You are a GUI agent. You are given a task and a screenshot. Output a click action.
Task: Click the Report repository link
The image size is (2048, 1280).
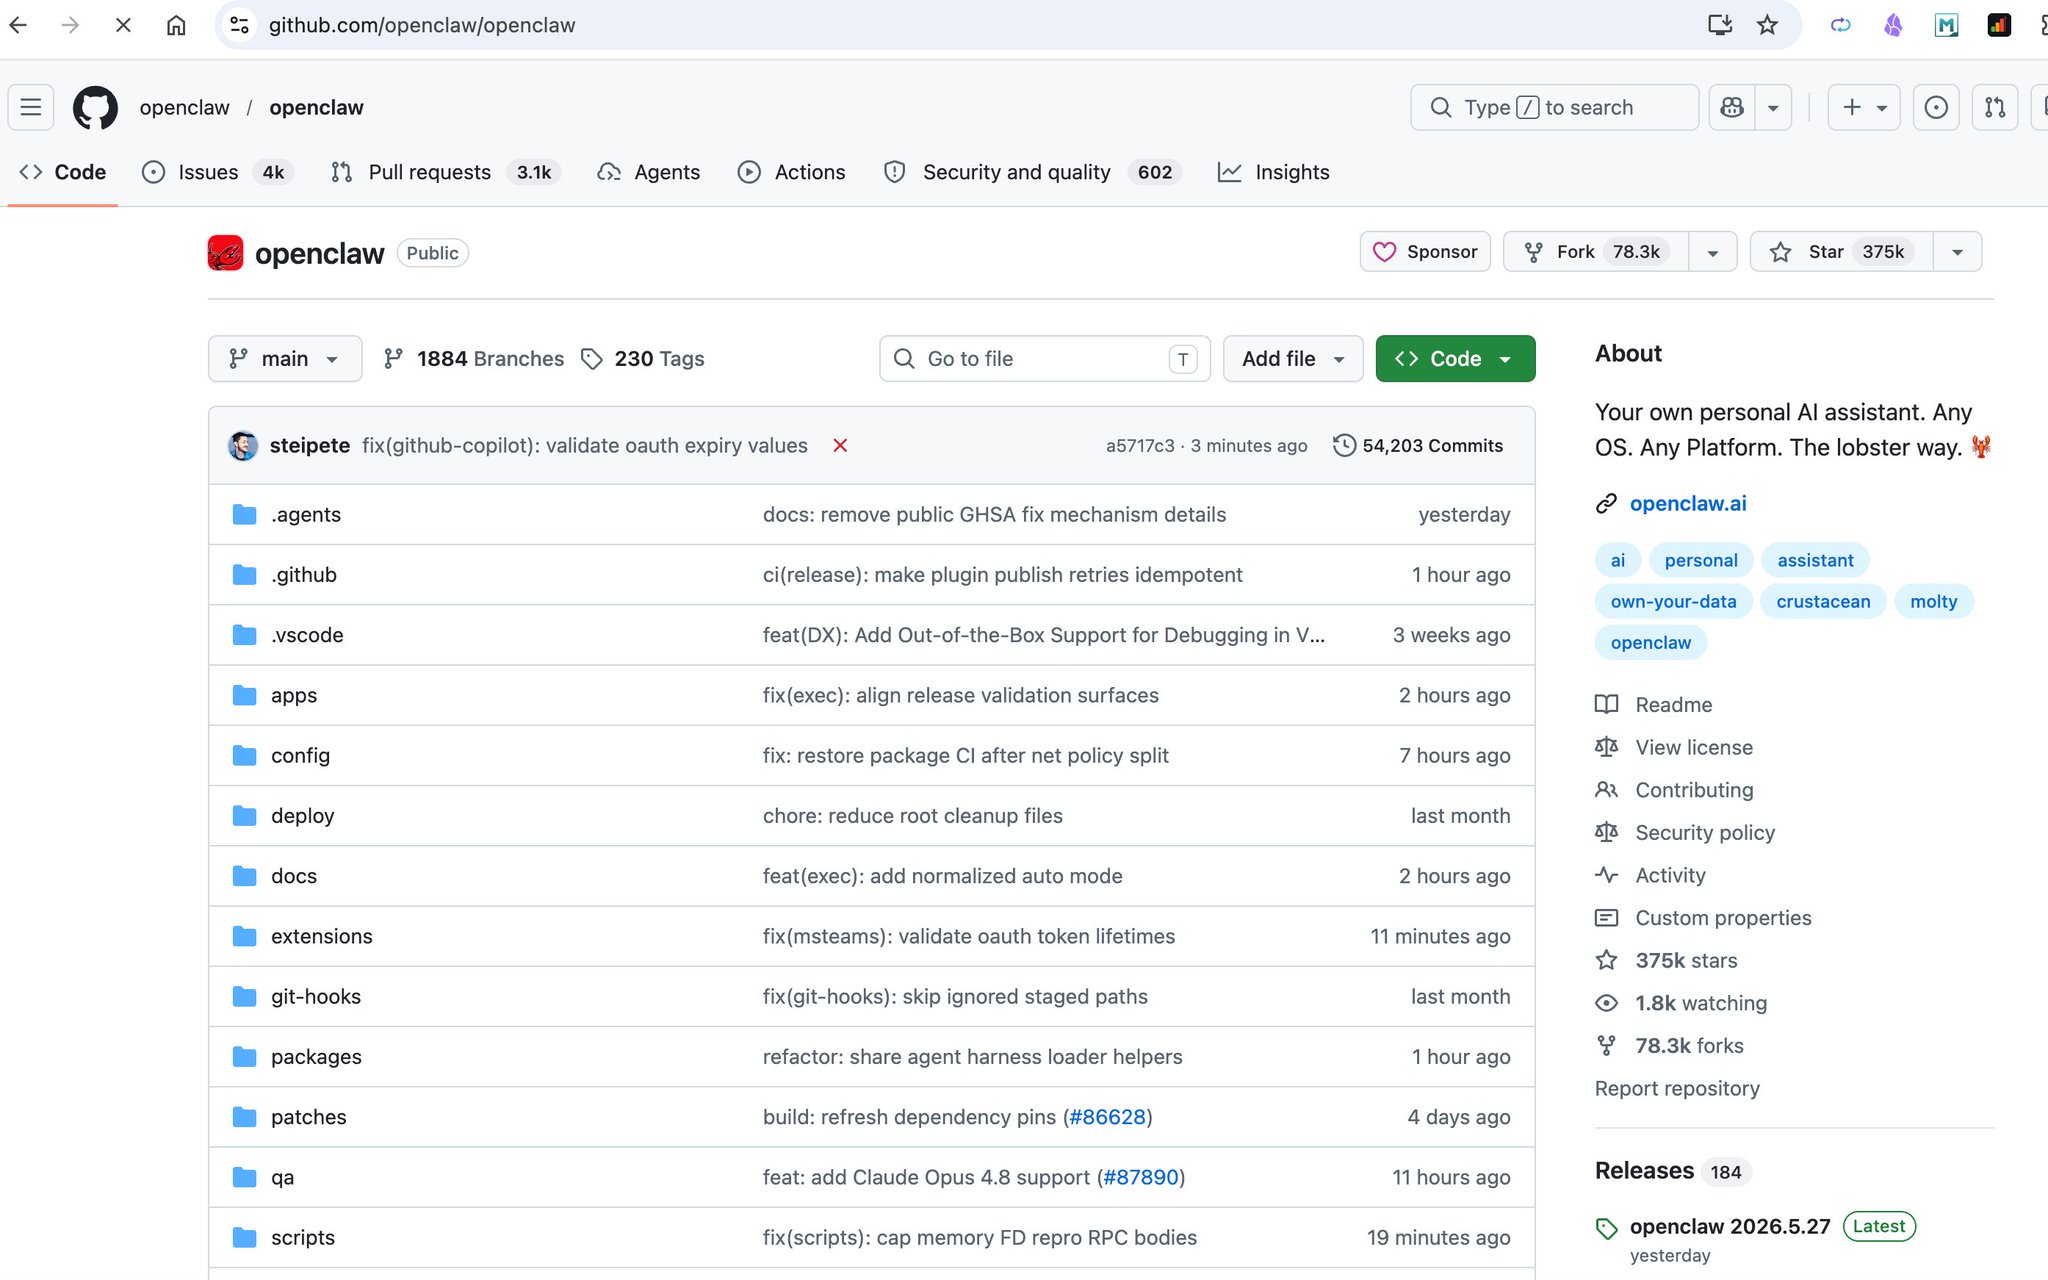[1677, 1088]
